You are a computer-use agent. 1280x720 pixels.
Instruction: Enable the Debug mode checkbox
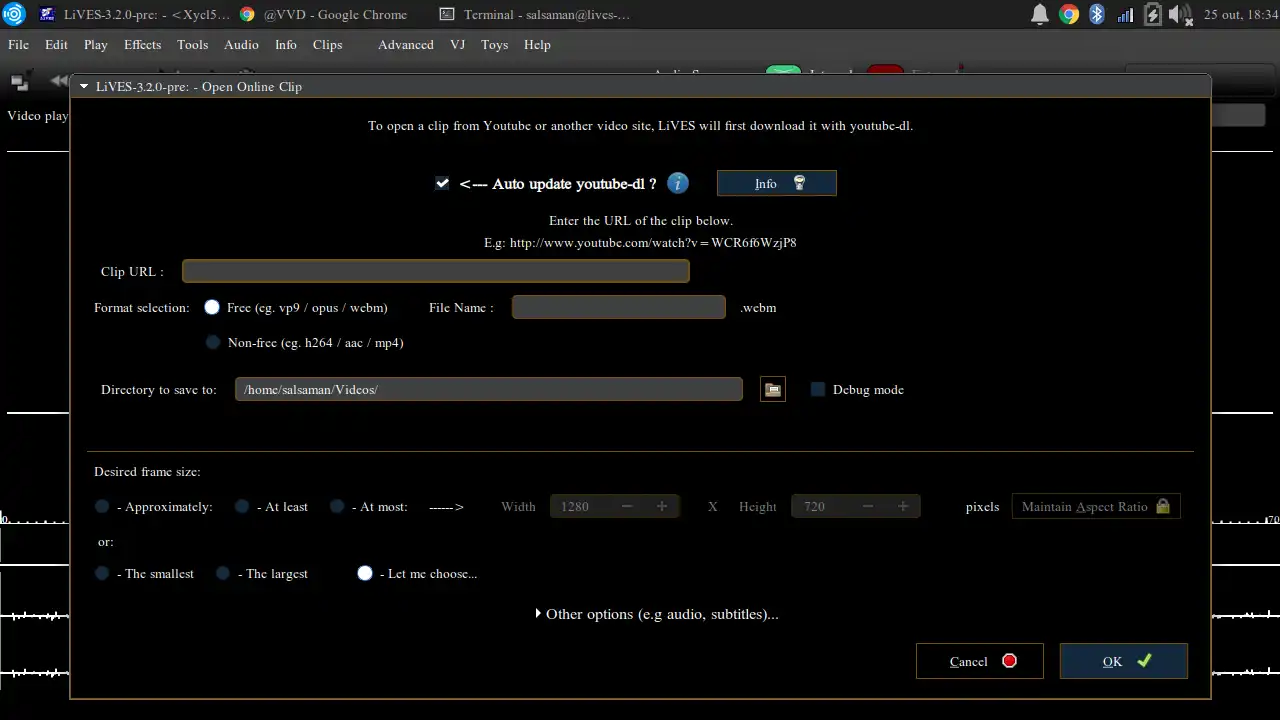(x=818, y=389)
